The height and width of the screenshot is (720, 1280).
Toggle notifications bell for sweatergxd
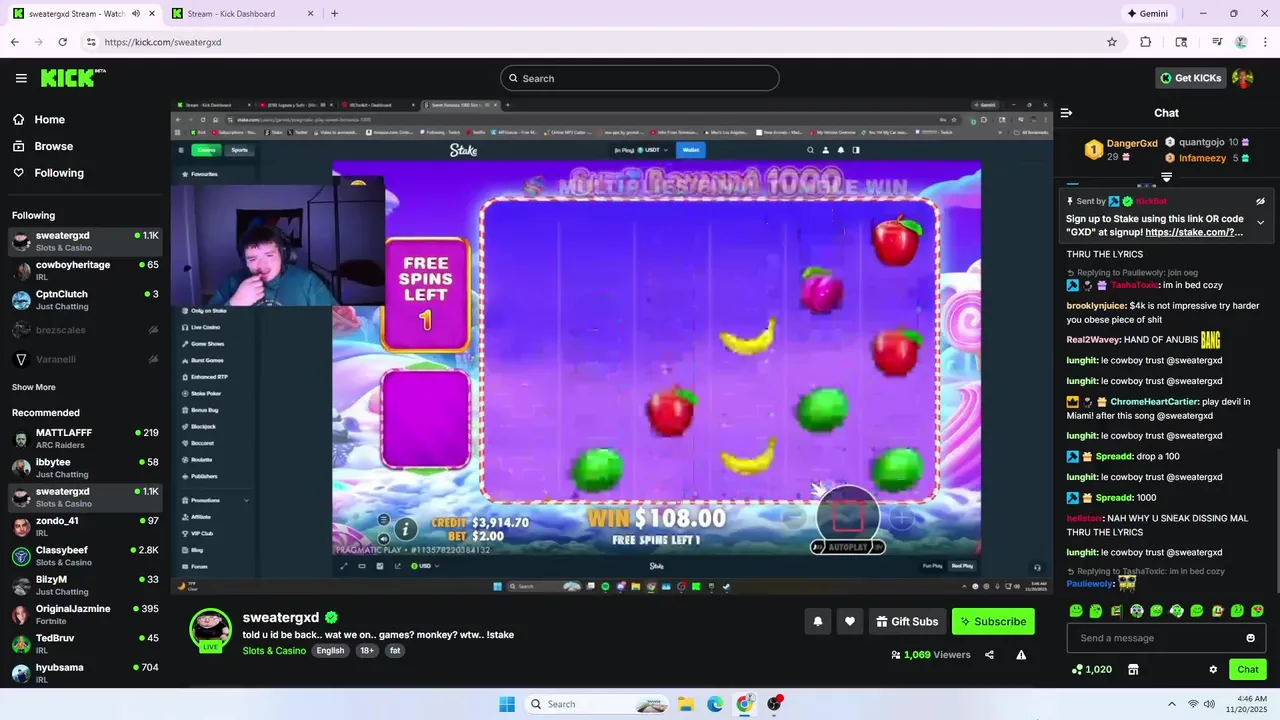(817, 621)
